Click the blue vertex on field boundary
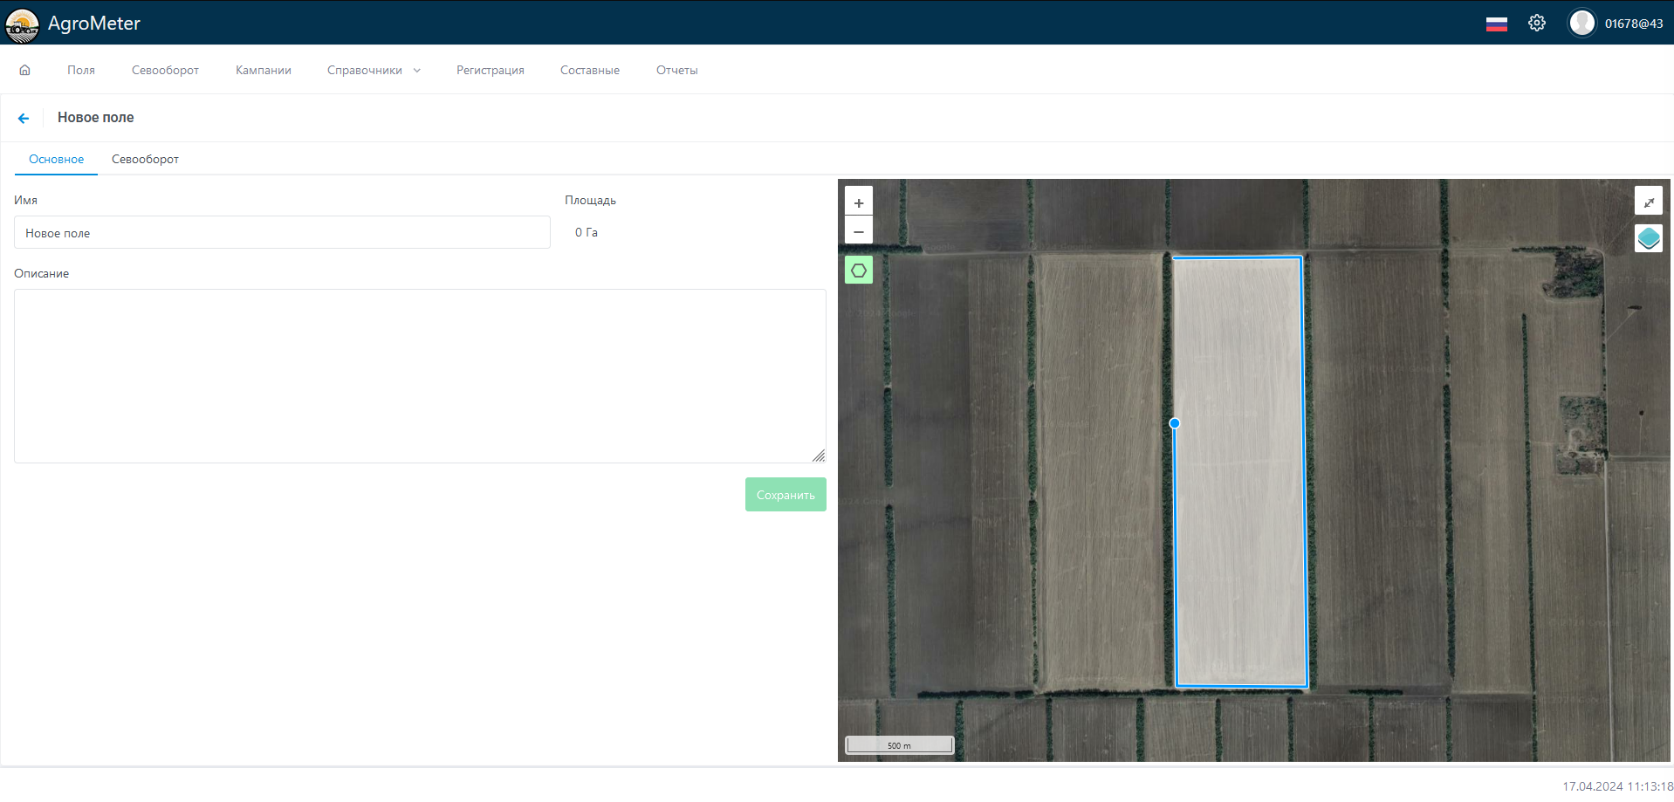1674x802 pixels. (x=1175, y=424)
